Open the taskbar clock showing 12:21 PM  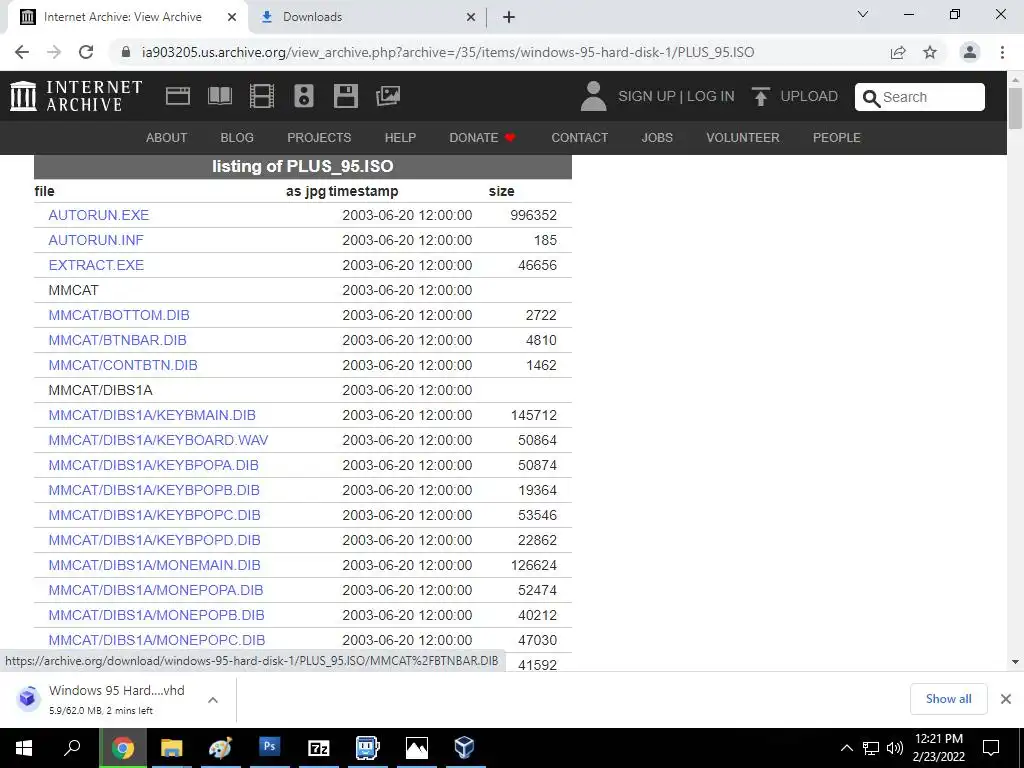938,748
